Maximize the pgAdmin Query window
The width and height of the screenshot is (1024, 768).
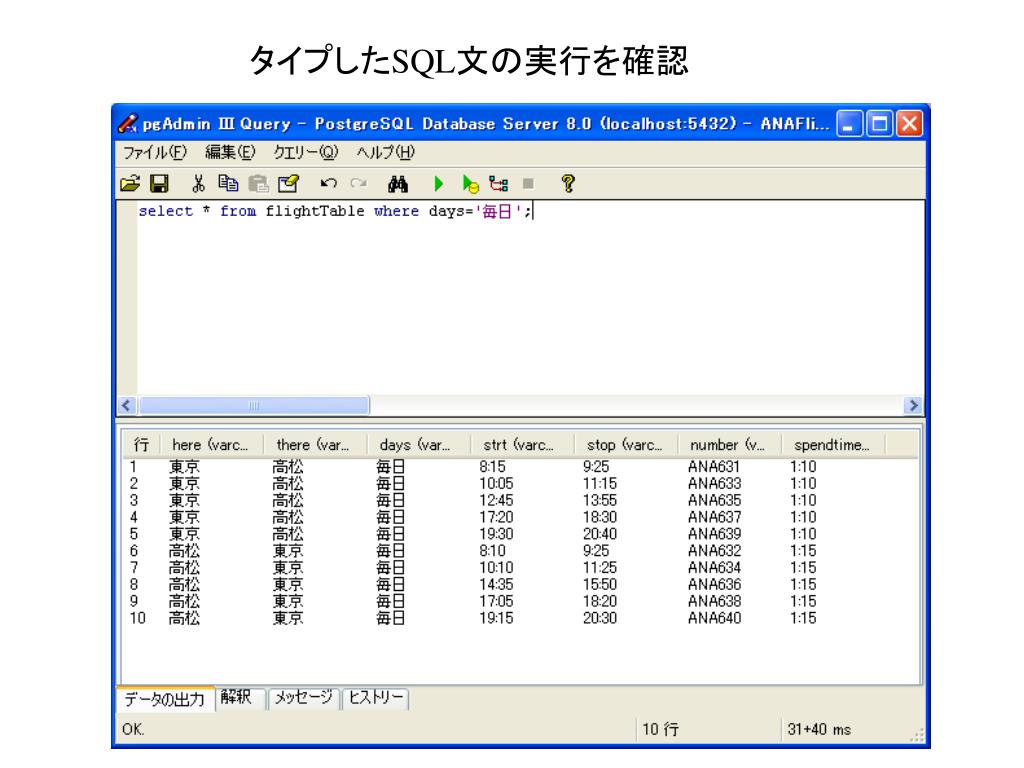(x=880, y=123)
